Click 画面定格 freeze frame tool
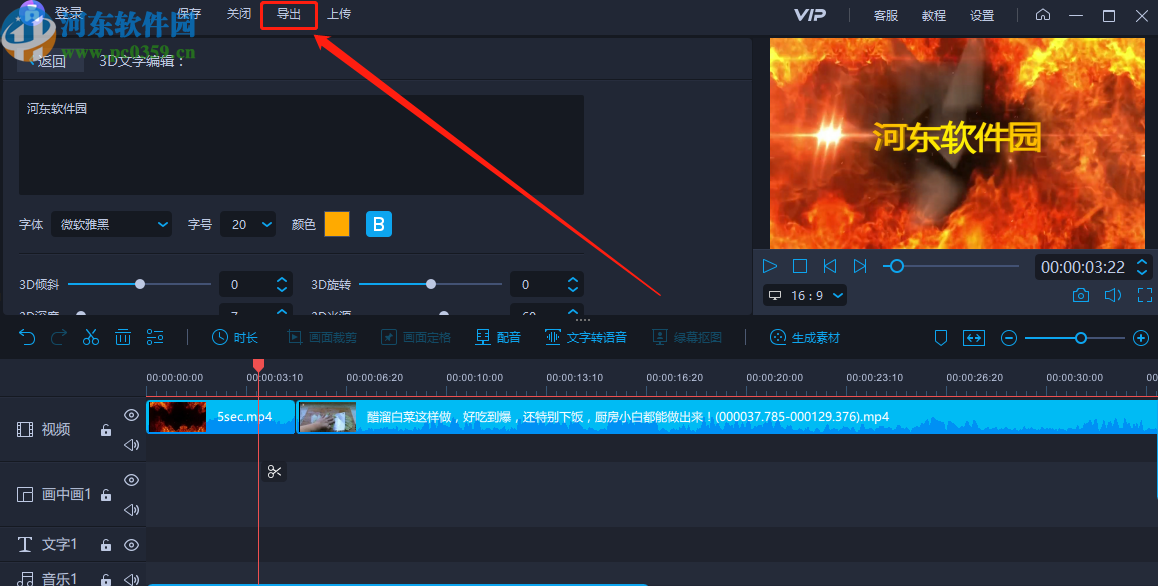The height and width of the screenshot is (586, 1158). [x=416, y=338]
